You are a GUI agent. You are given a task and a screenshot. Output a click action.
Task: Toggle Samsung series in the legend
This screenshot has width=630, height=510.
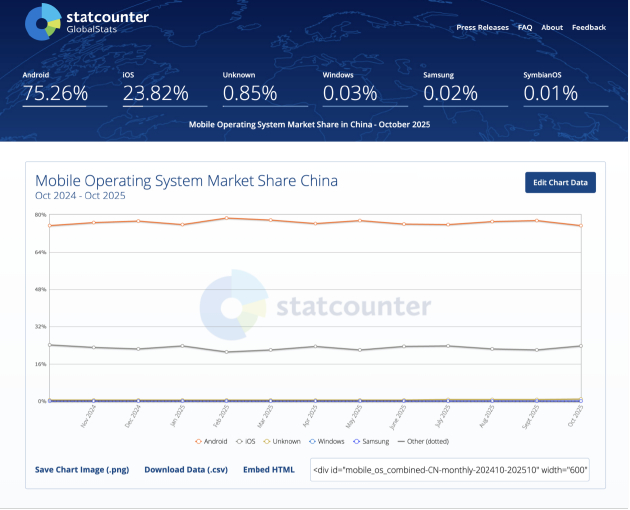[371, 441]
